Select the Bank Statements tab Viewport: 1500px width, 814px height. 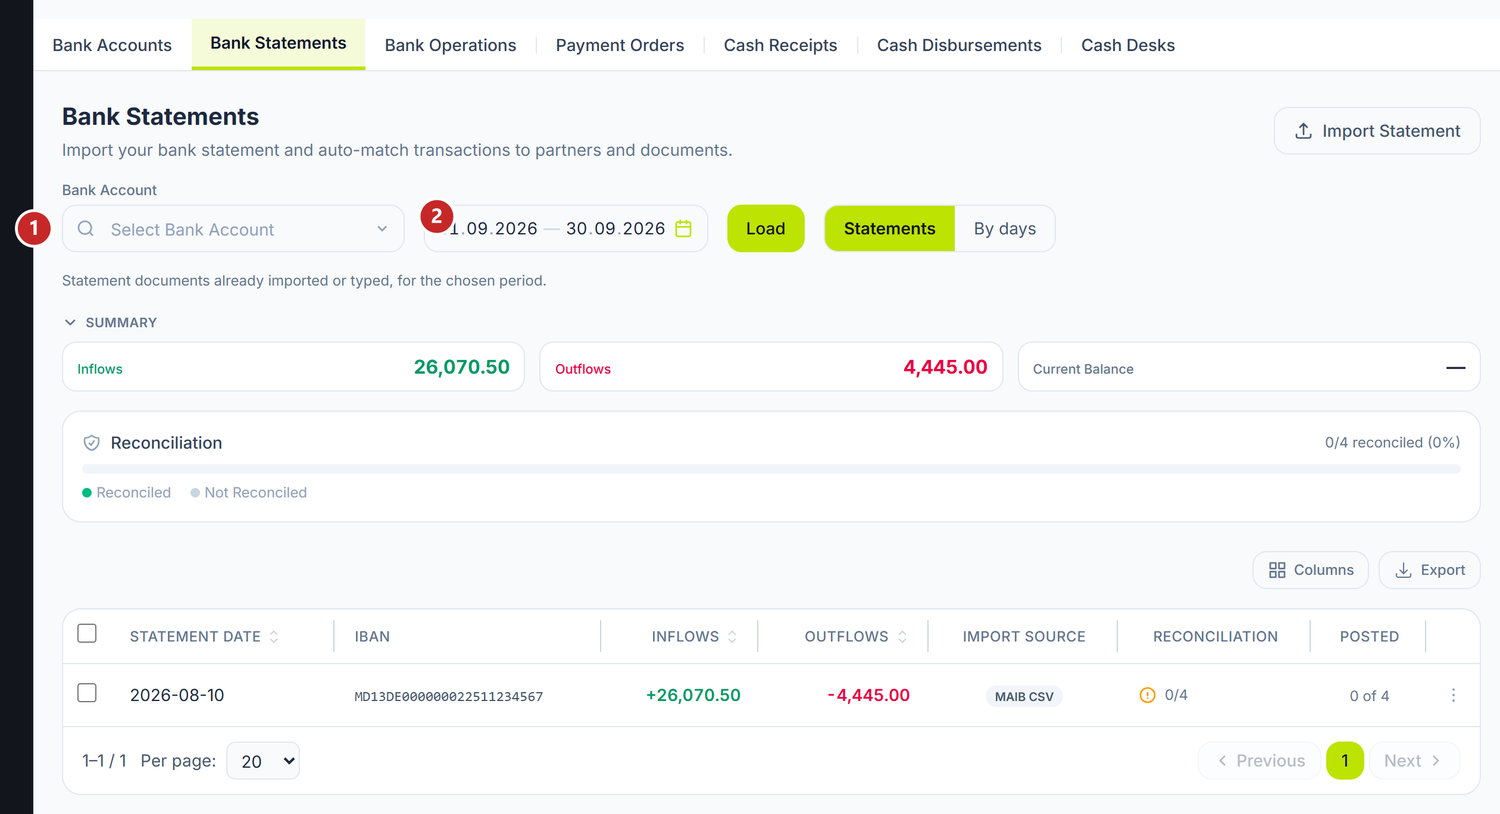(278, 44)
